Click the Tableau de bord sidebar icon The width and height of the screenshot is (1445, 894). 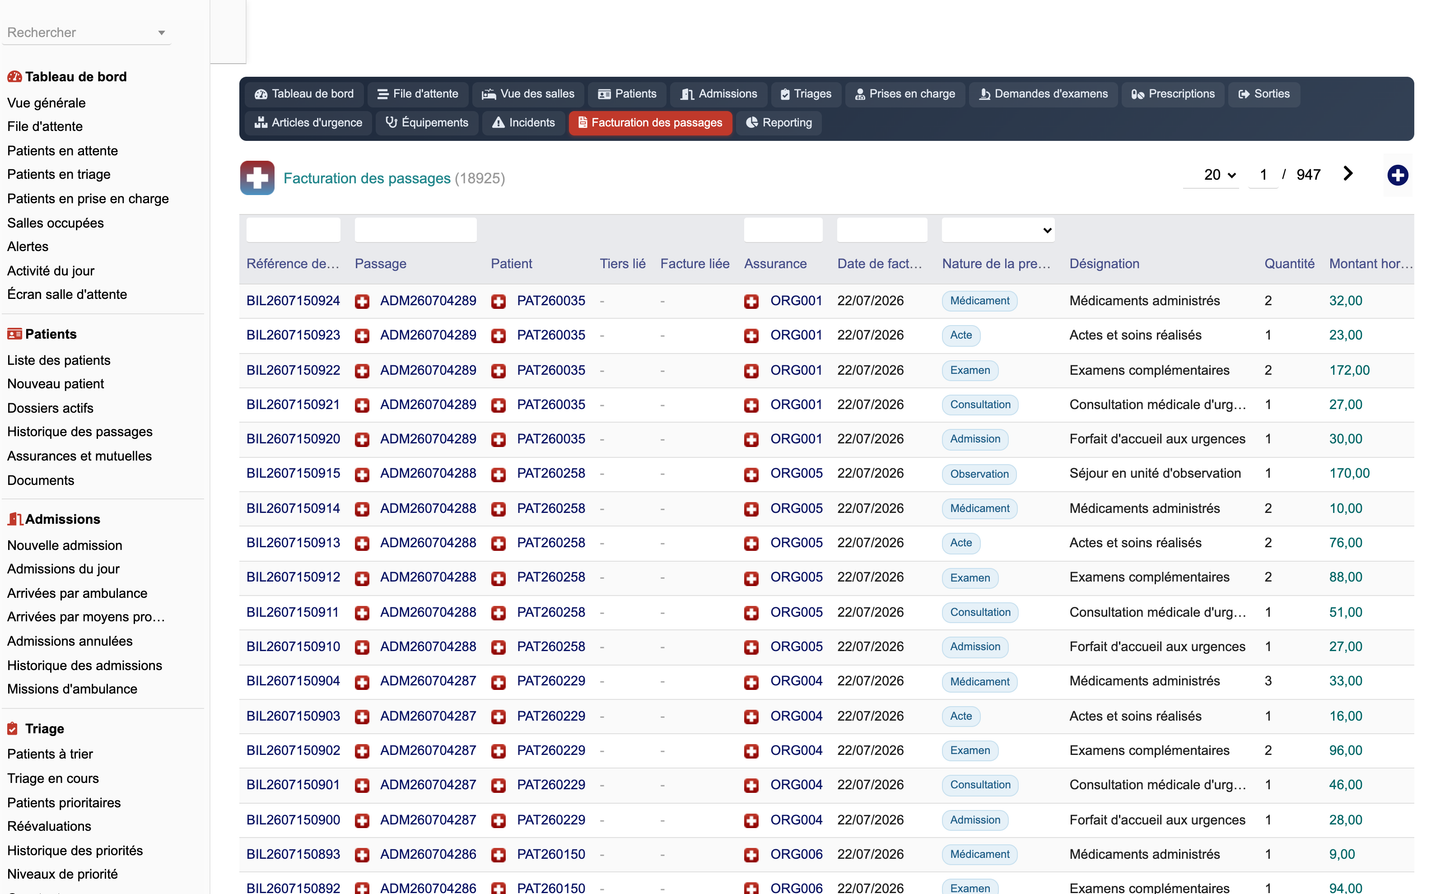tap(14, 77)
